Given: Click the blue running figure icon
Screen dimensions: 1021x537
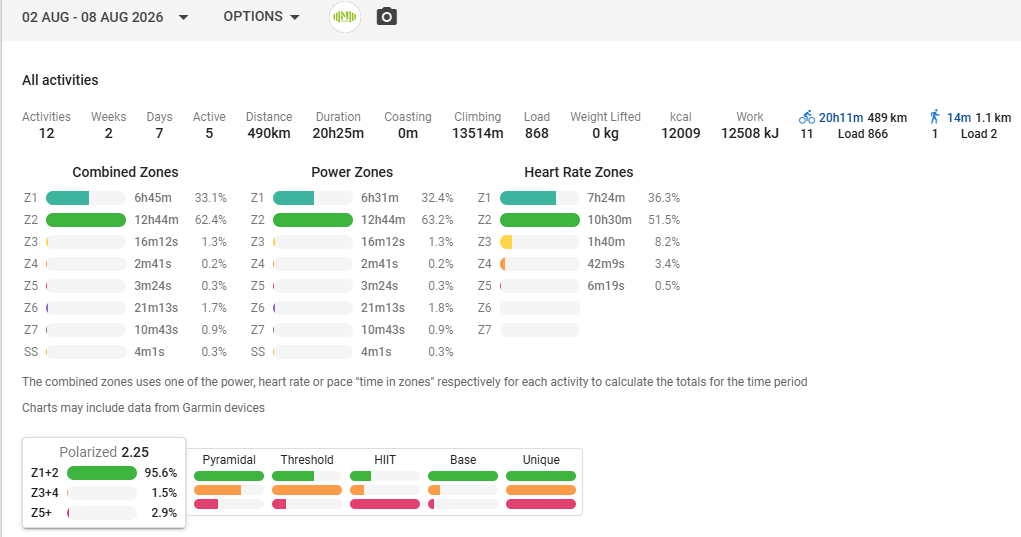Looking at the screenshot, I should click(934, 117).
